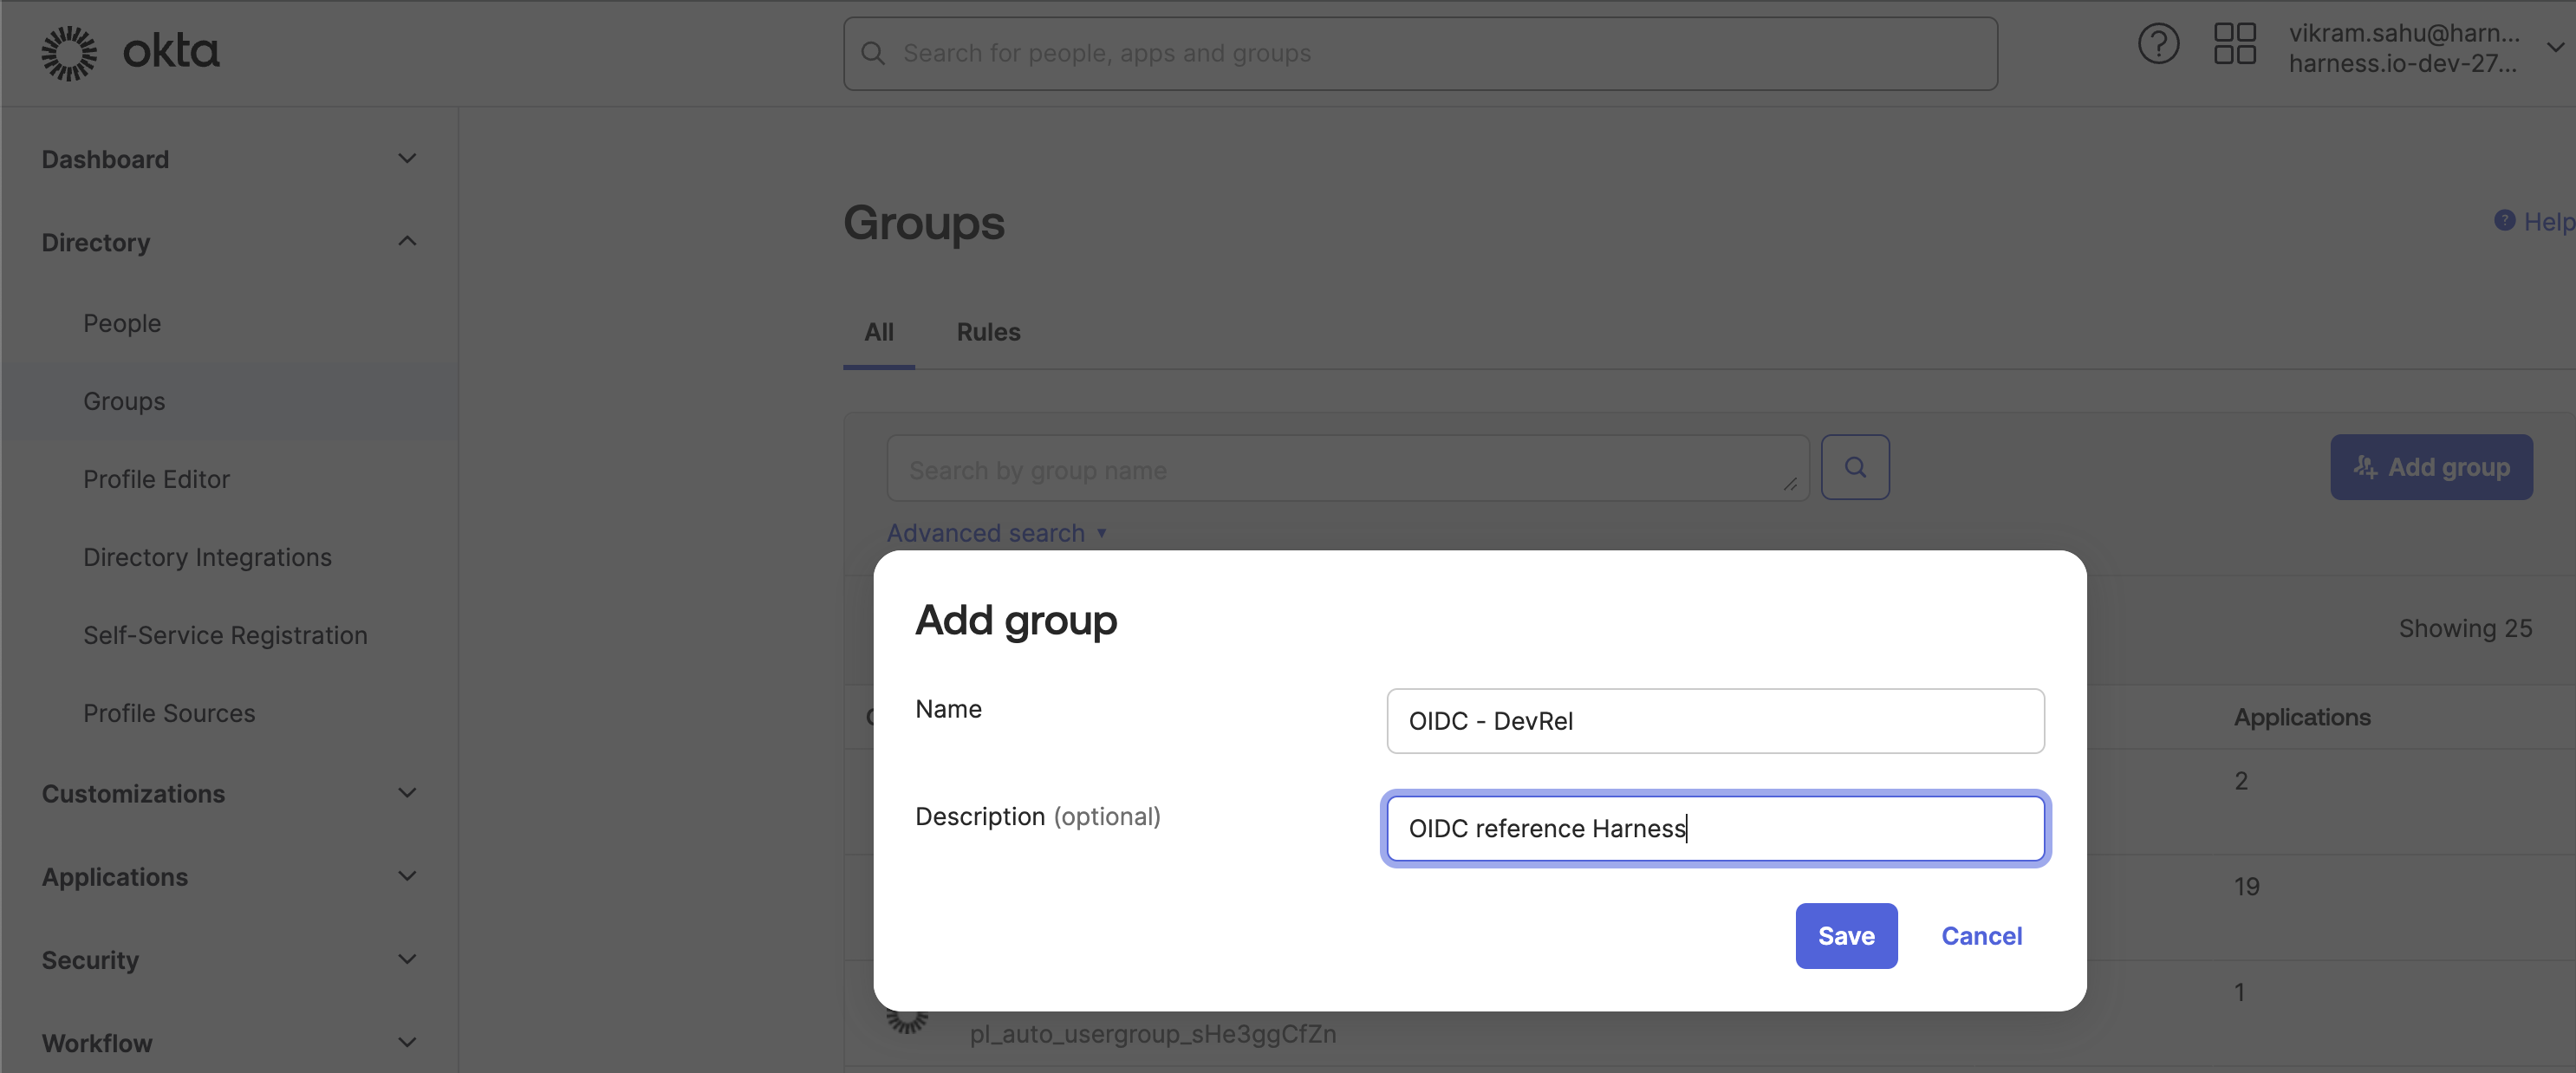The width and height of the screenshot is (2576, 1073).
Task: Click the Groups sidebar menu item
Action: click(125, 400)
